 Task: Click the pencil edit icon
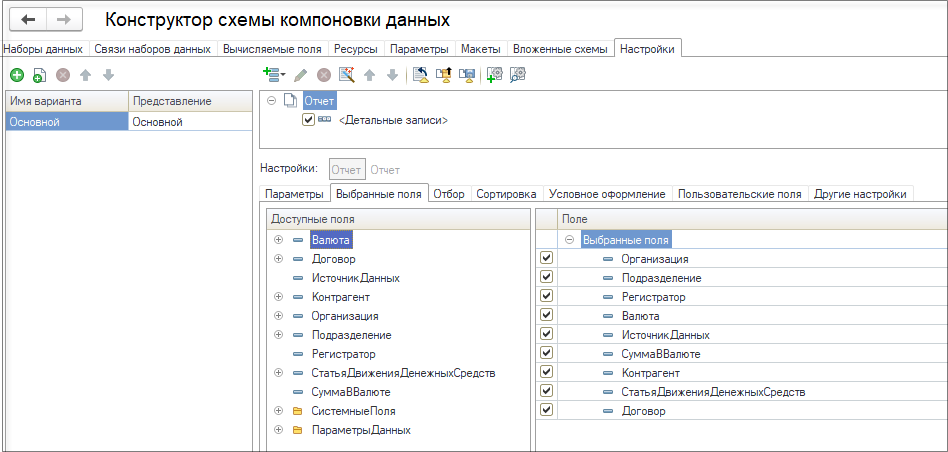tap(300, 75)
